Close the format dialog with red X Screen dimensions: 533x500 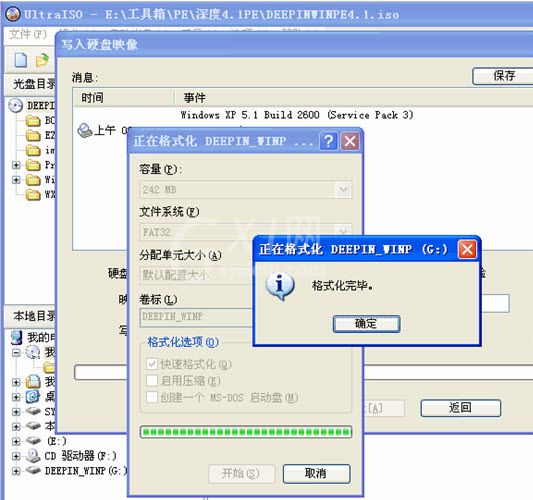click(x=350, y=141)
